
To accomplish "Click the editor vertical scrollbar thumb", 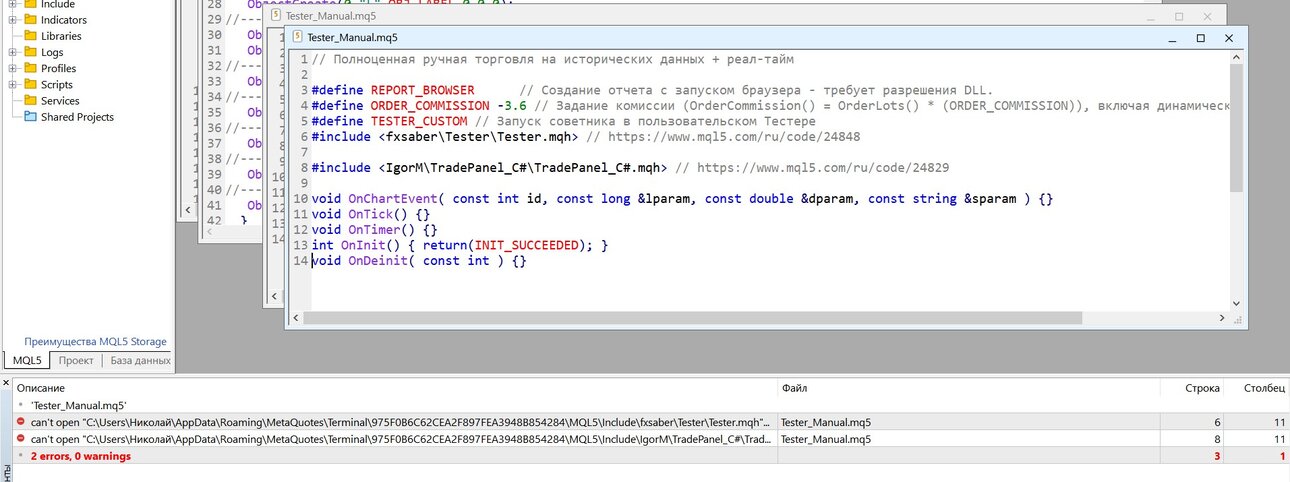I will click(1236, 129).
